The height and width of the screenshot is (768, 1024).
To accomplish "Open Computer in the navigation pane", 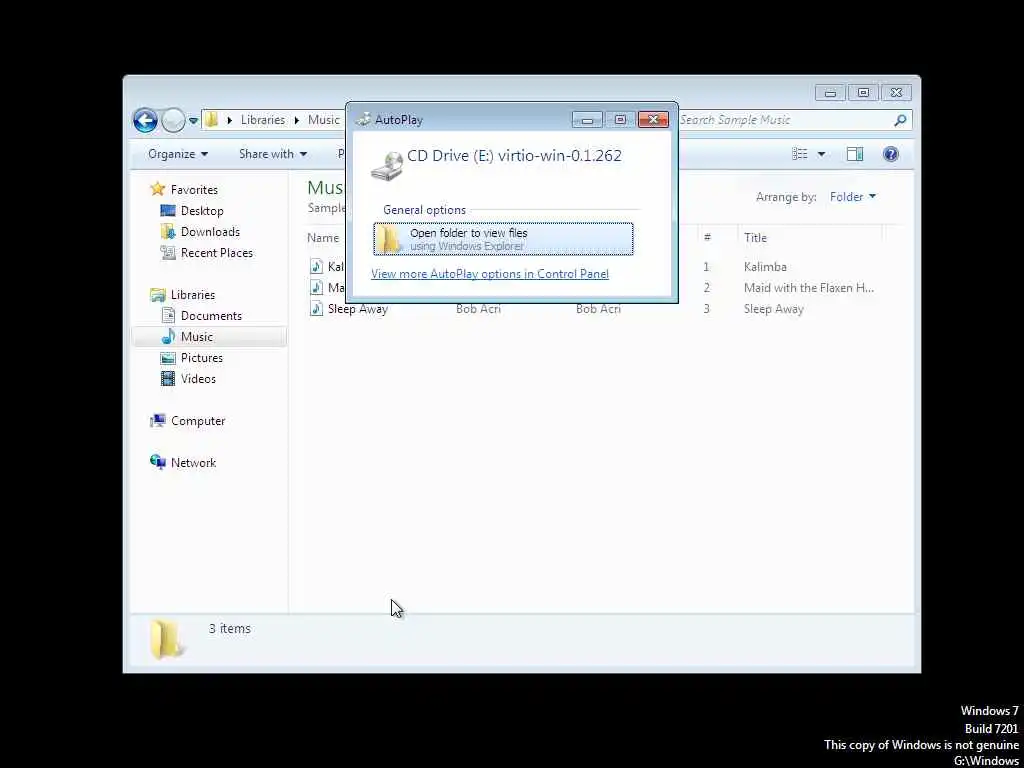I will coord(198,421).
